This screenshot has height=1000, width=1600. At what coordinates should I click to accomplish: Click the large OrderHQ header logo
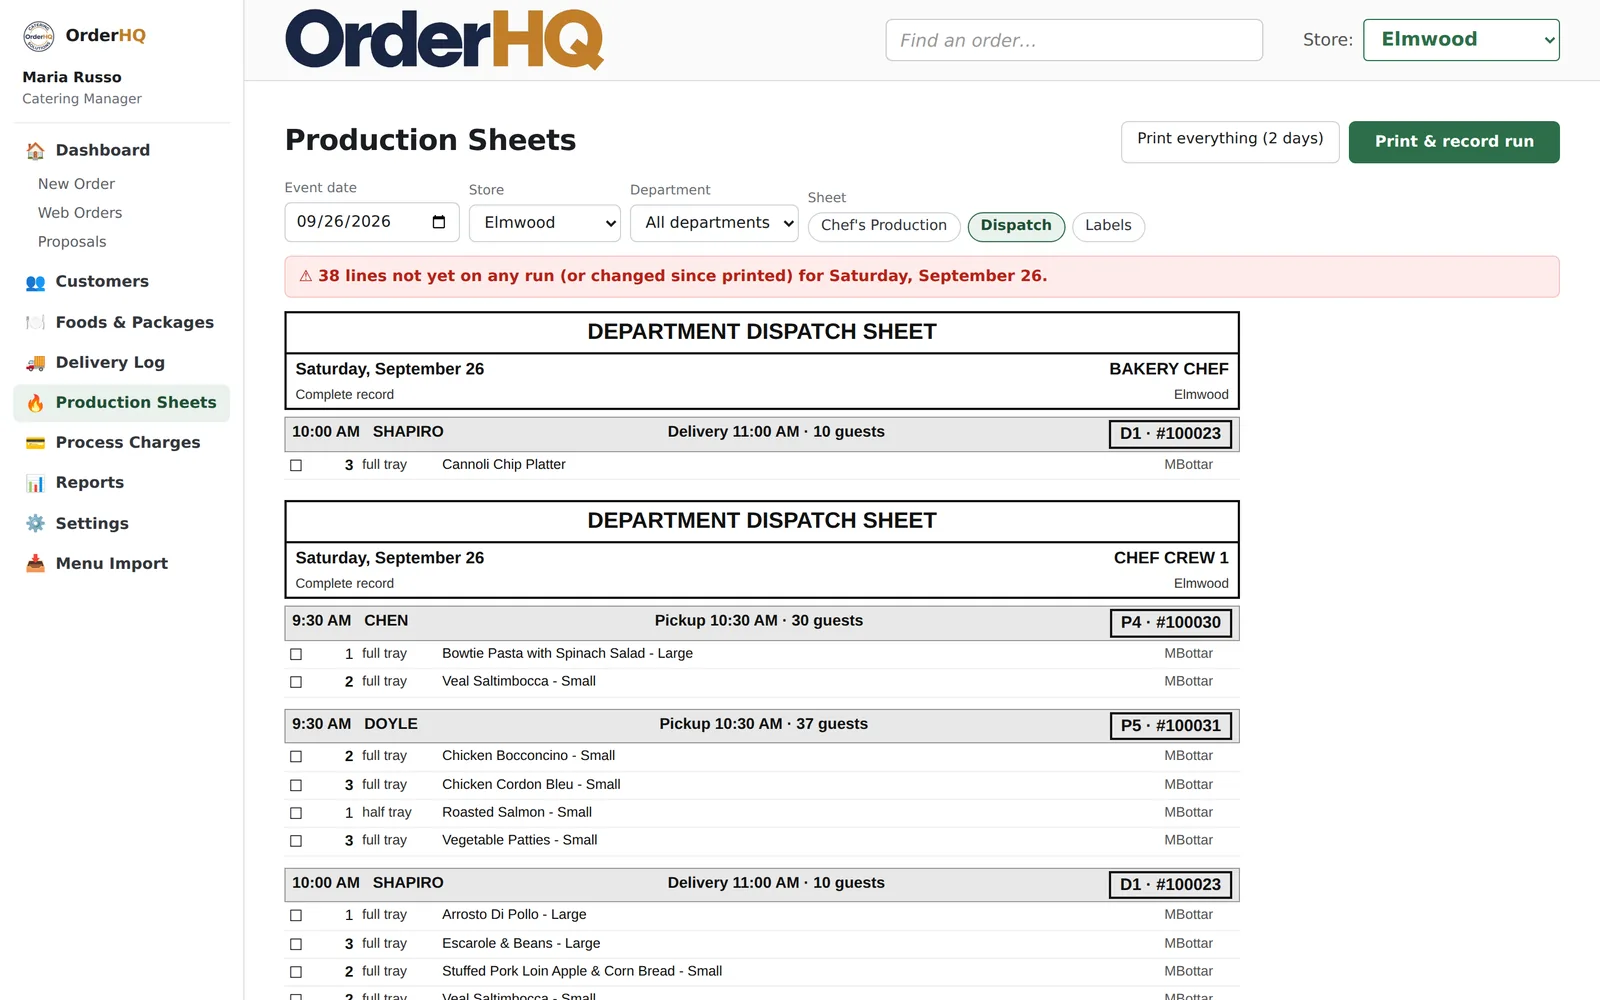(444, 40)
